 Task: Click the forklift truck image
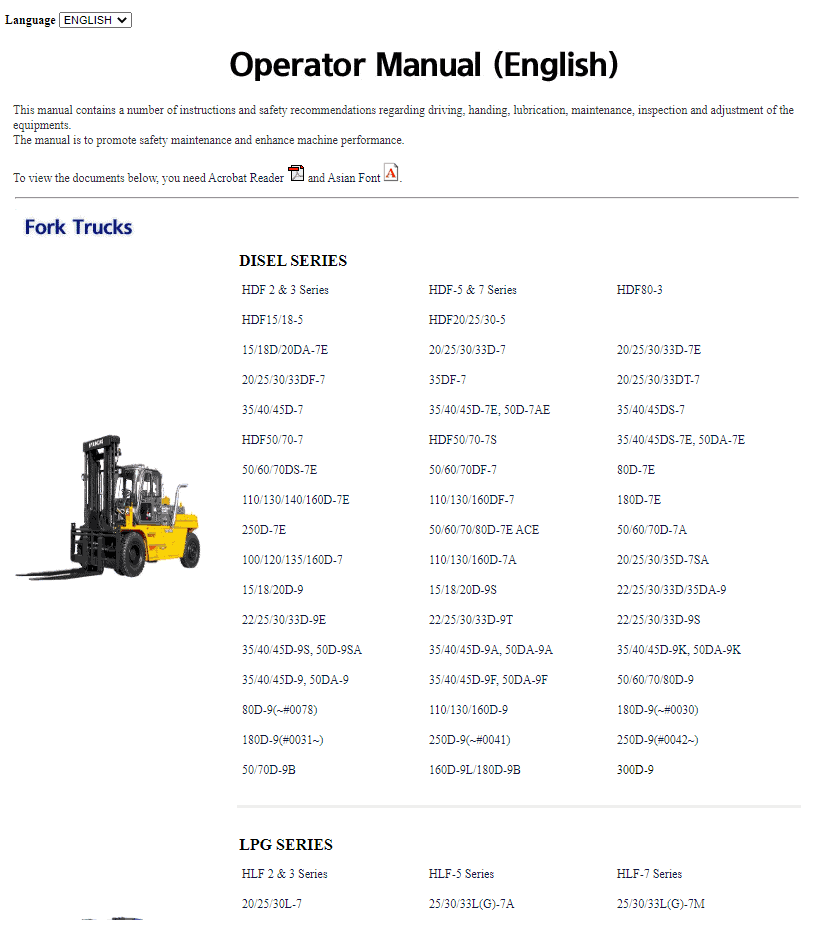(108, 507)
